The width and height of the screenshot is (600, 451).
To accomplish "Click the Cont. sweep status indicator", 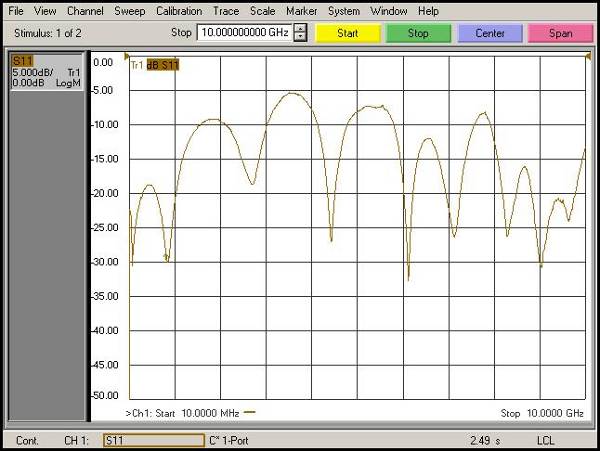I will click(x=25, y=440).
